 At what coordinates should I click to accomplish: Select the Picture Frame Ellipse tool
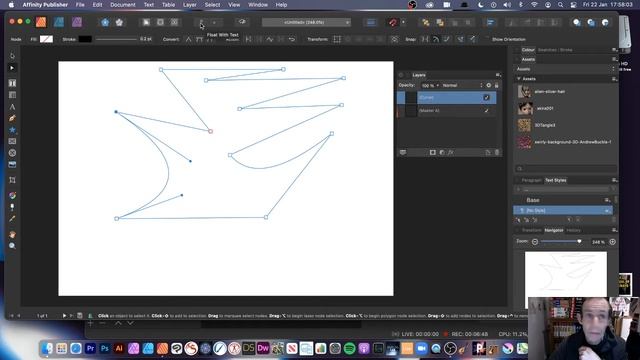[x=12, y=153]
